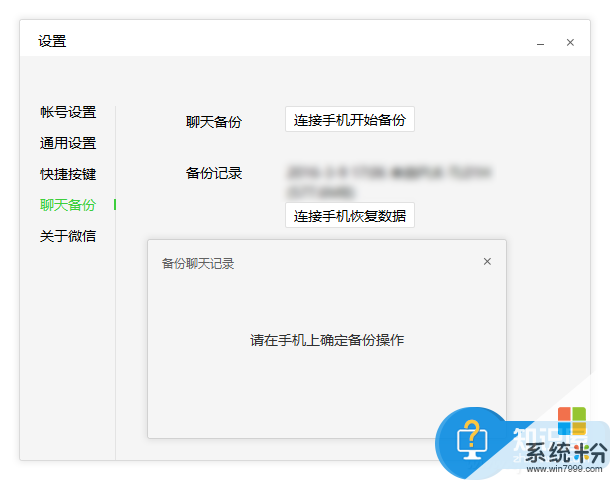Click the 备份聊天记录 dialog title
This screenshot has height=480, width=610.
coord(198,264)
